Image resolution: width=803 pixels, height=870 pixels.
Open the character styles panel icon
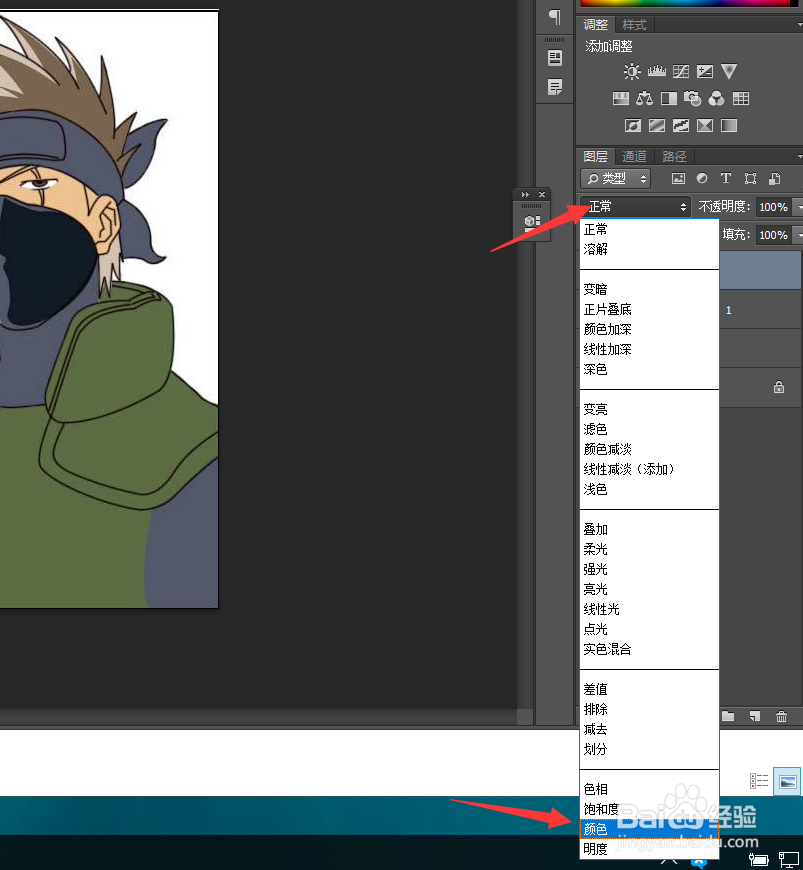pos(554,58)
